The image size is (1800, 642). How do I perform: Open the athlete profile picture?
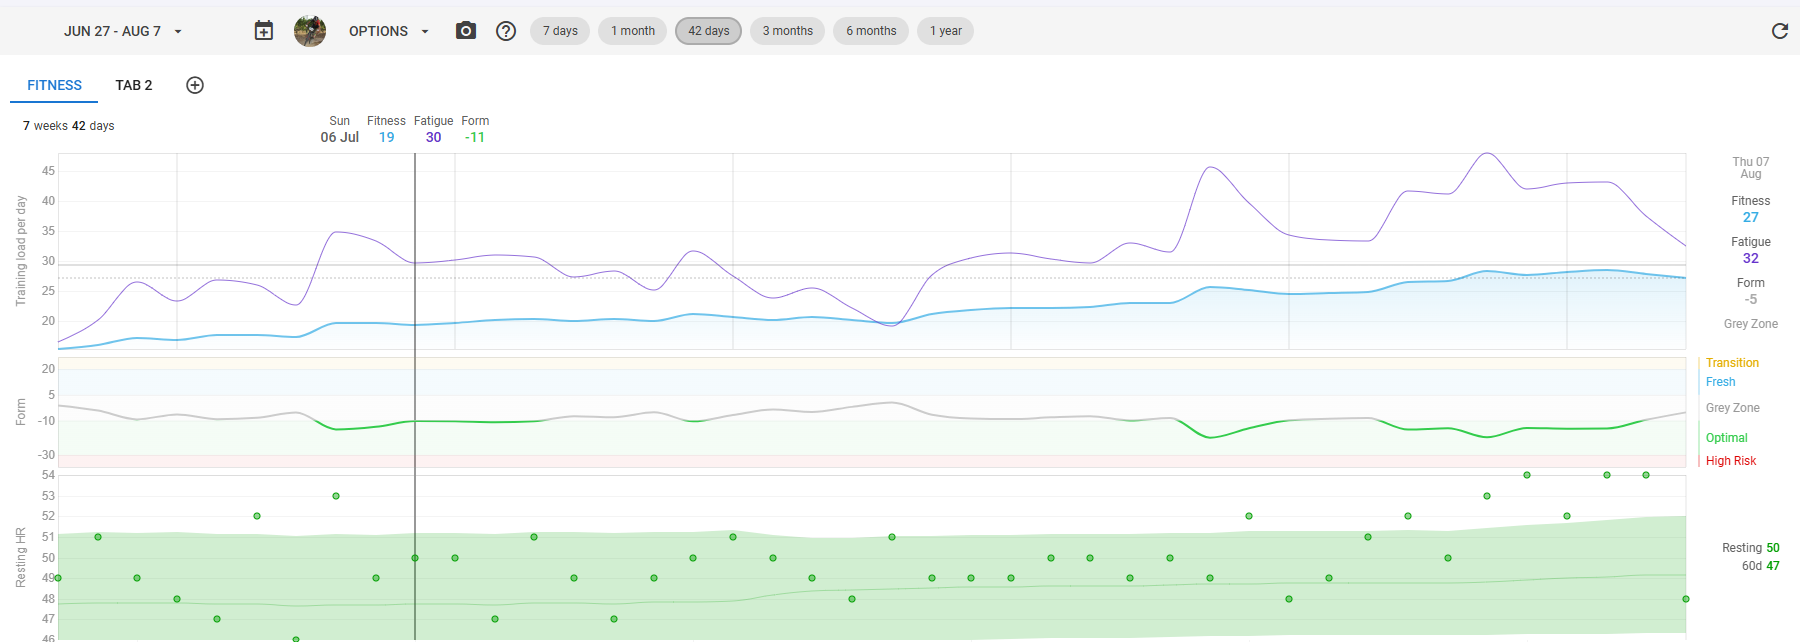click(310, 31)
